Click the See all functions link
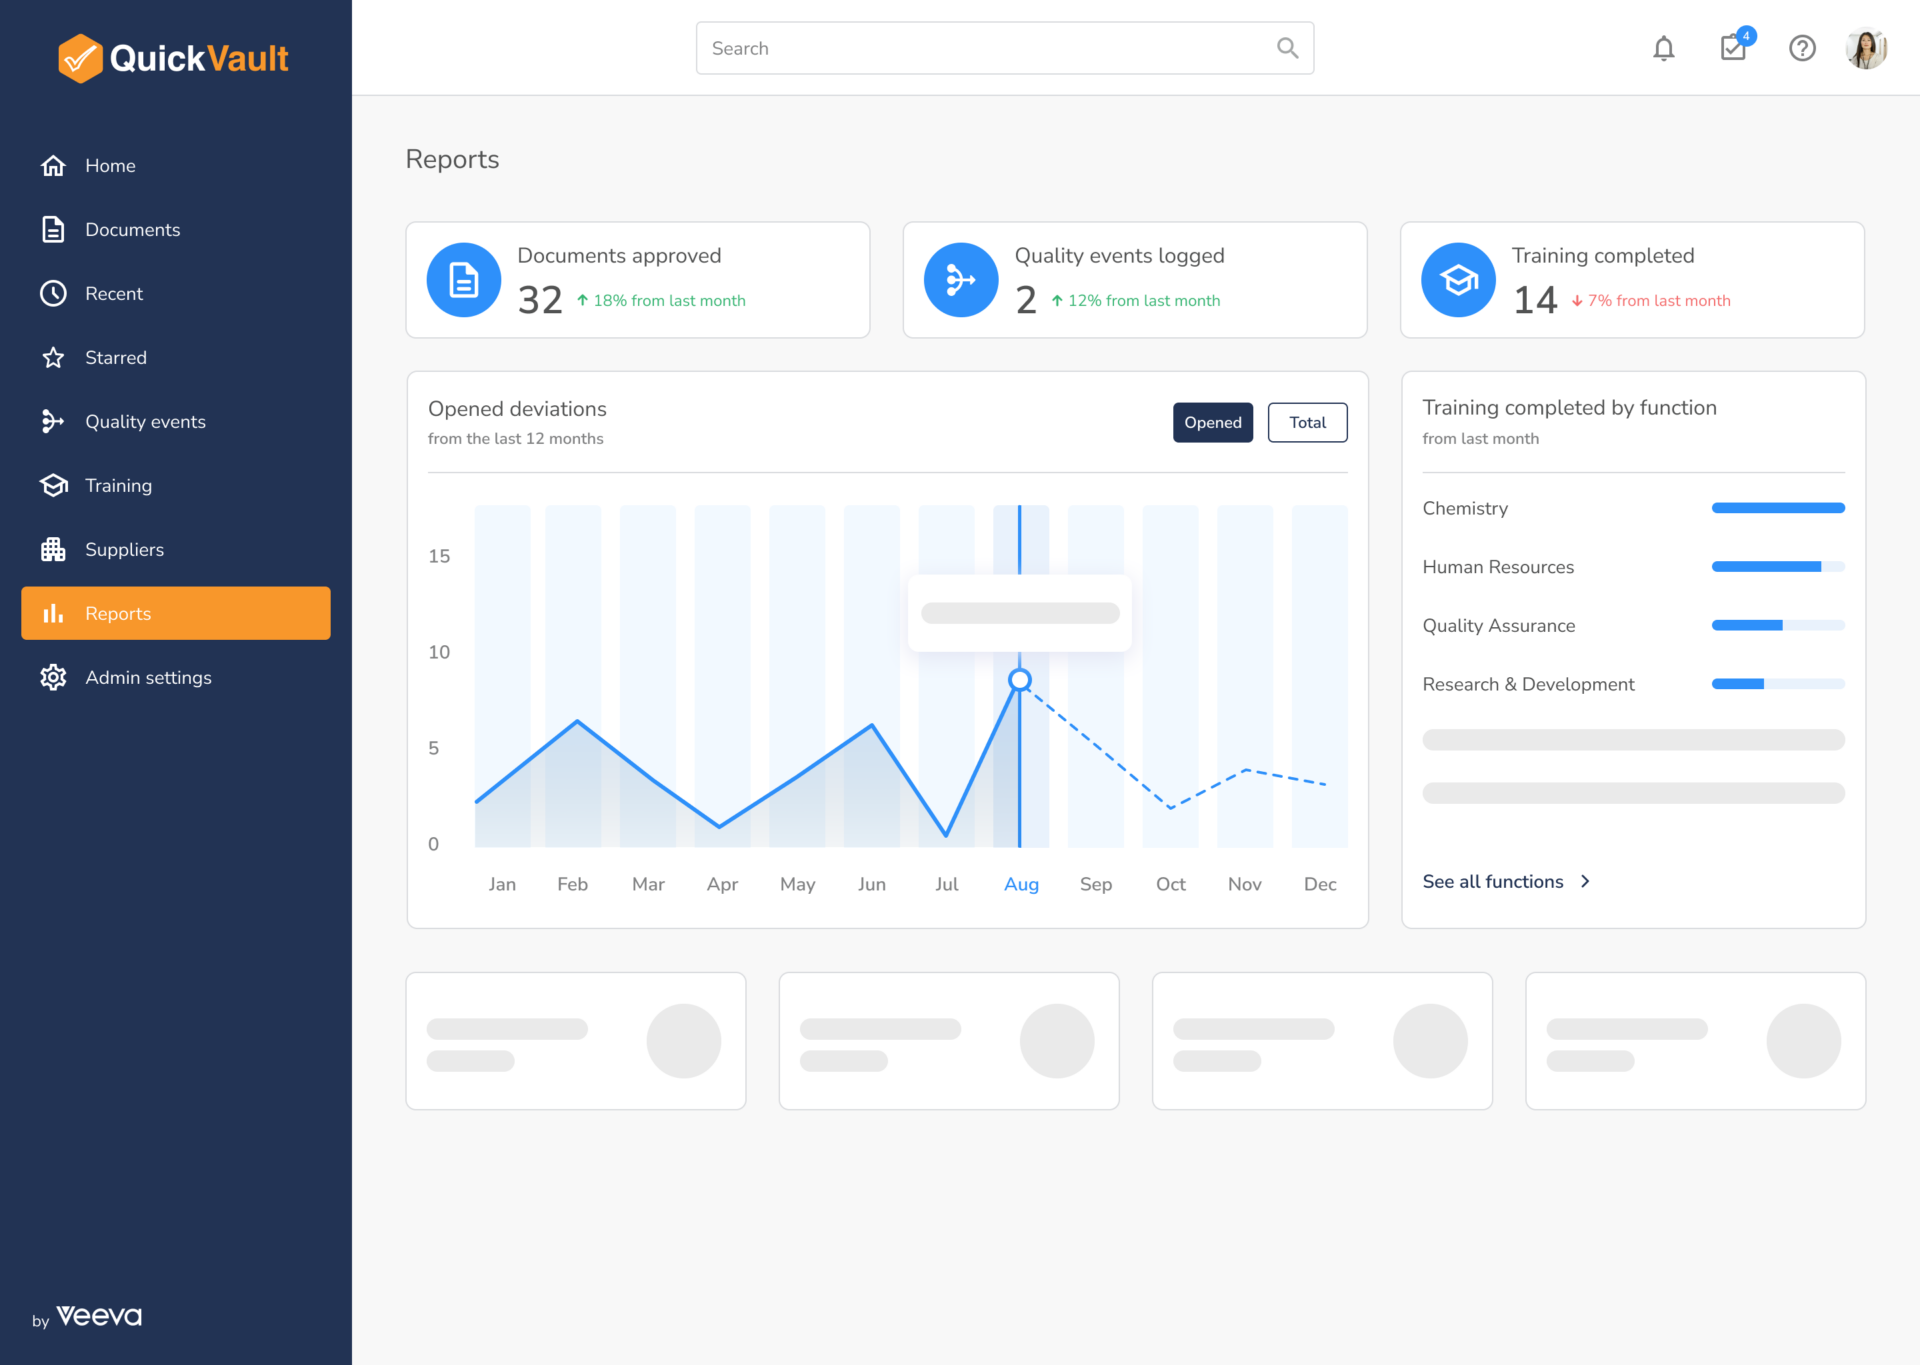The width and height of the screenshot is (1920, 1365). [x=1492, y=881]
